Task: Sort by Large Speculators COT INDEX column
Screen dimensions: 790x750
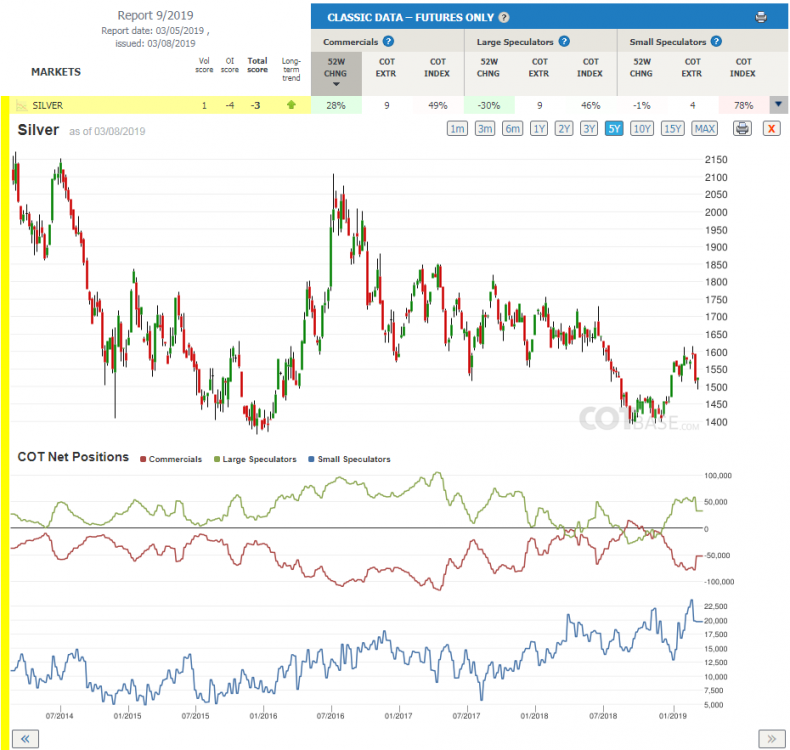Action: pos(590,67)
